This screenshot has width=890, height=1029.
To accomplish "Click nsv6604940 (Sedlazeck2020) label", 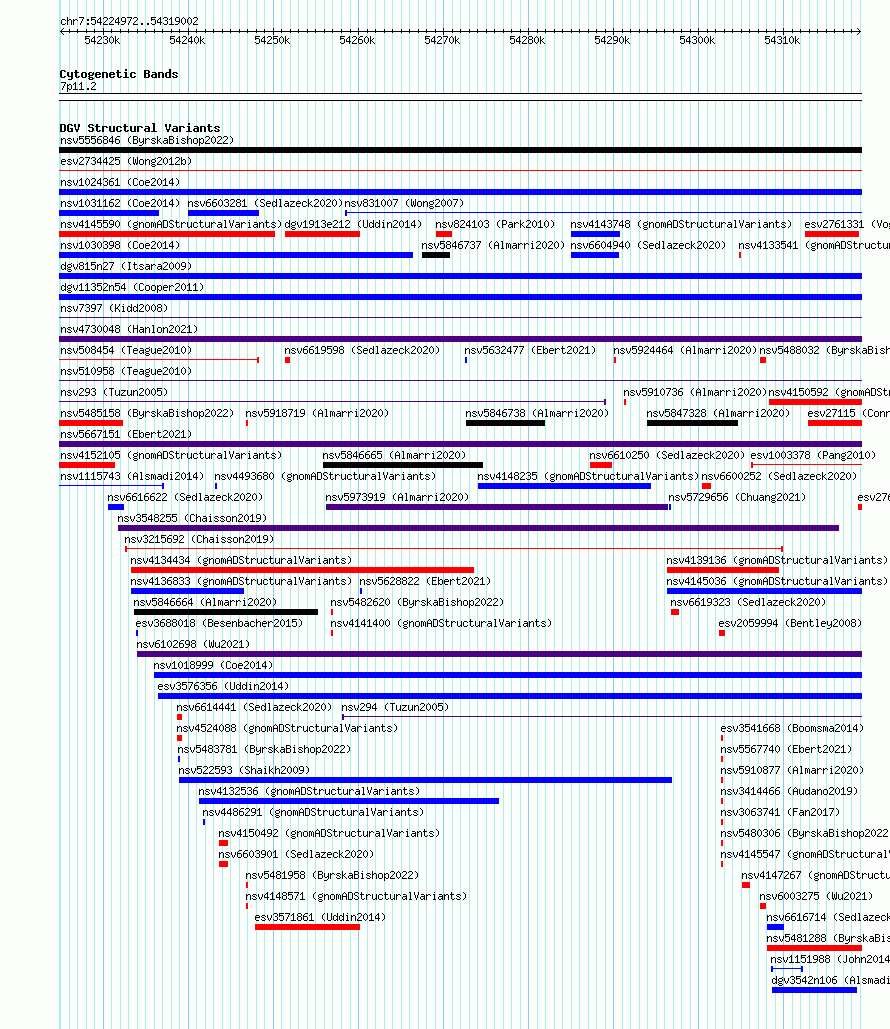I will click(x=648, y=245).
